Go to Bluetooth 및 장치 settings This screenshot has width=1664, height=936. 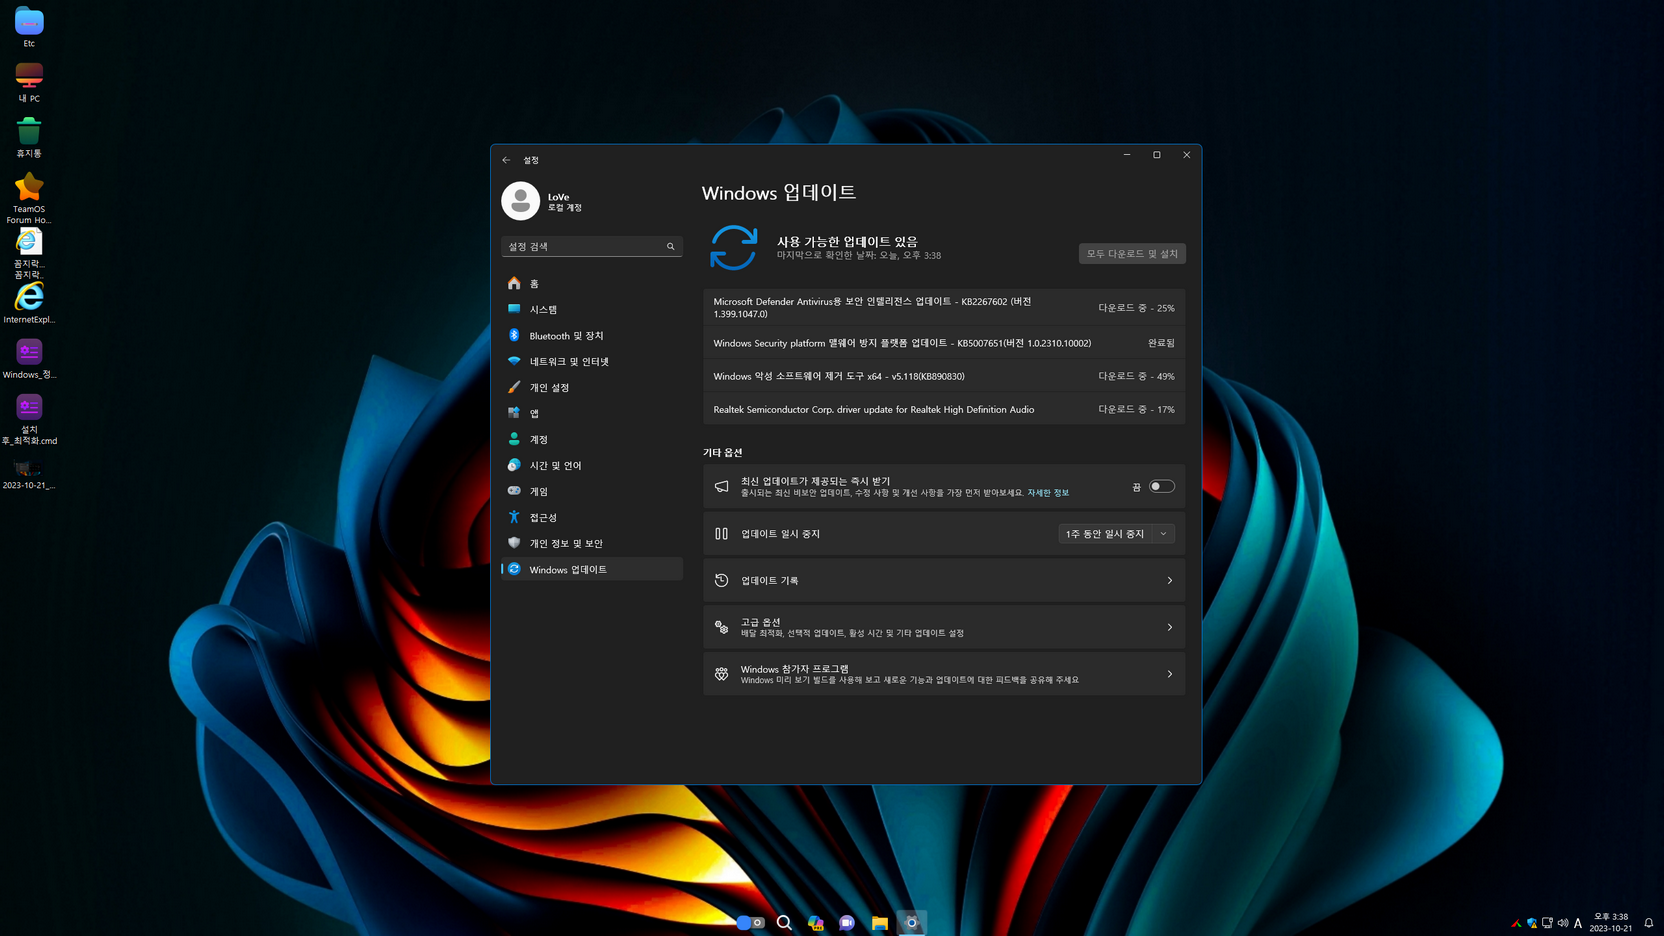tap(591, 336)
